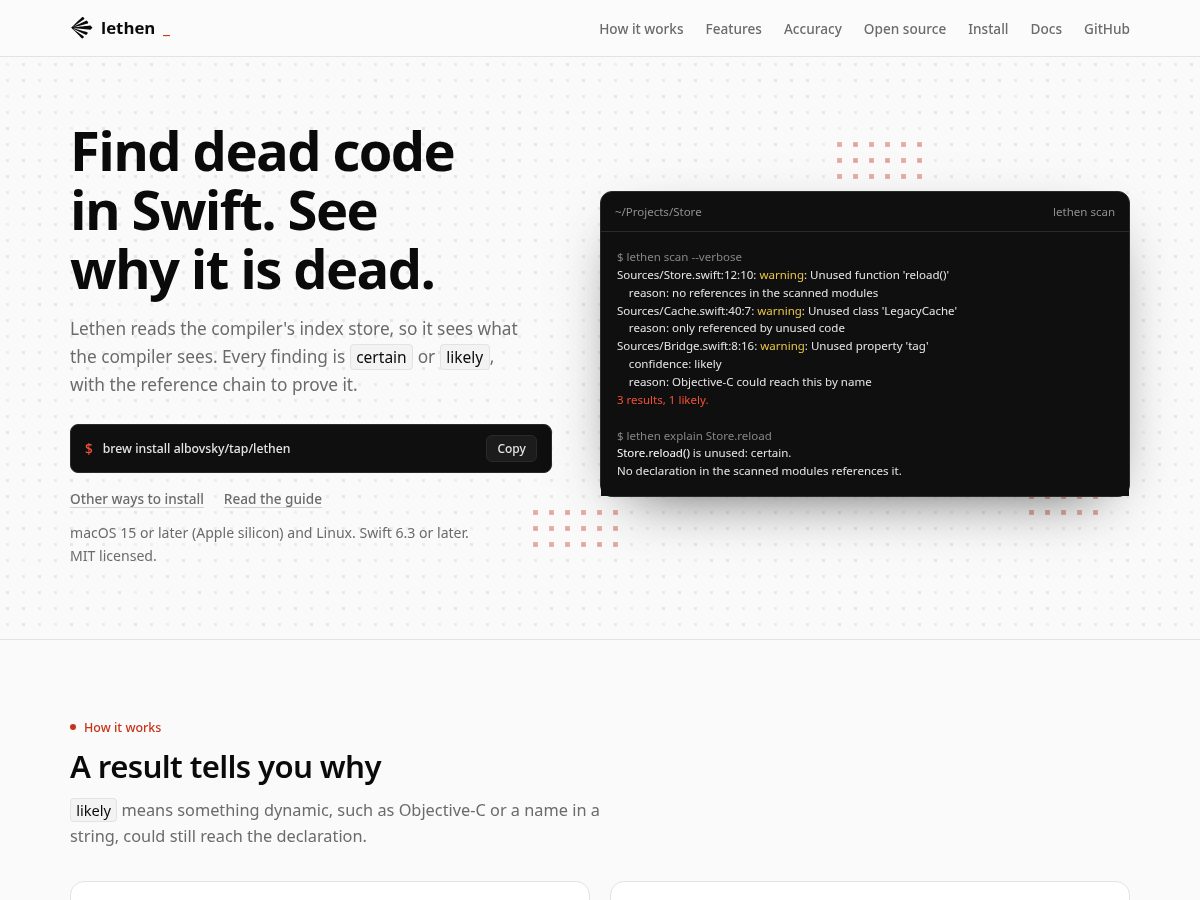Visit the GitHub link in the header
Viewport: 1200px width, 900px height.
tap(1106, 29)
